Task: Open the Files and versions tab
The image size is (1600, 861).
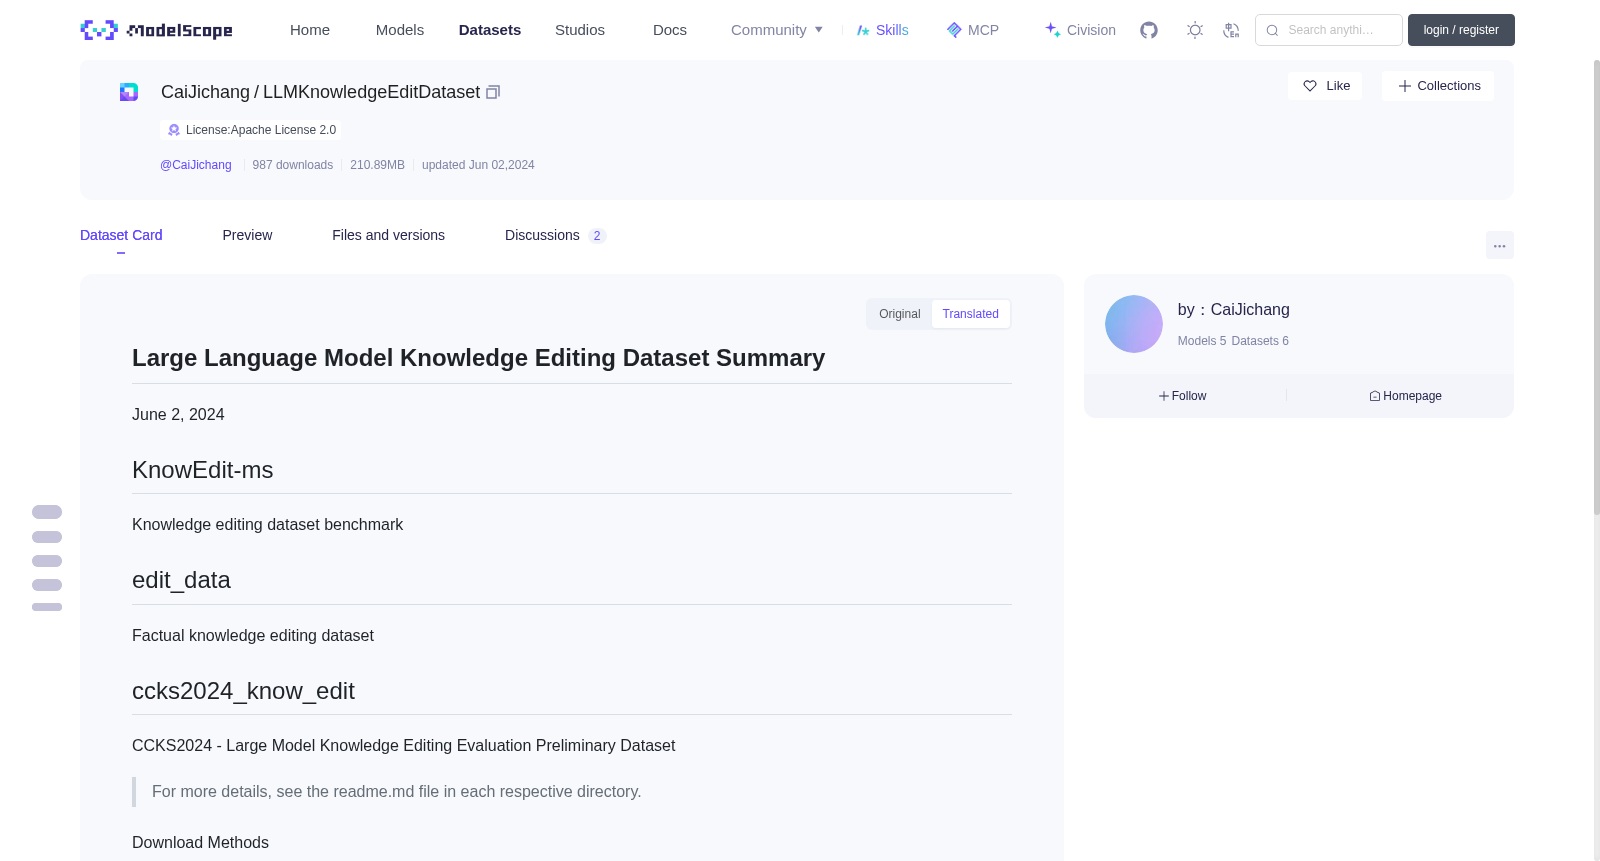Action: [x=388, y=235]
